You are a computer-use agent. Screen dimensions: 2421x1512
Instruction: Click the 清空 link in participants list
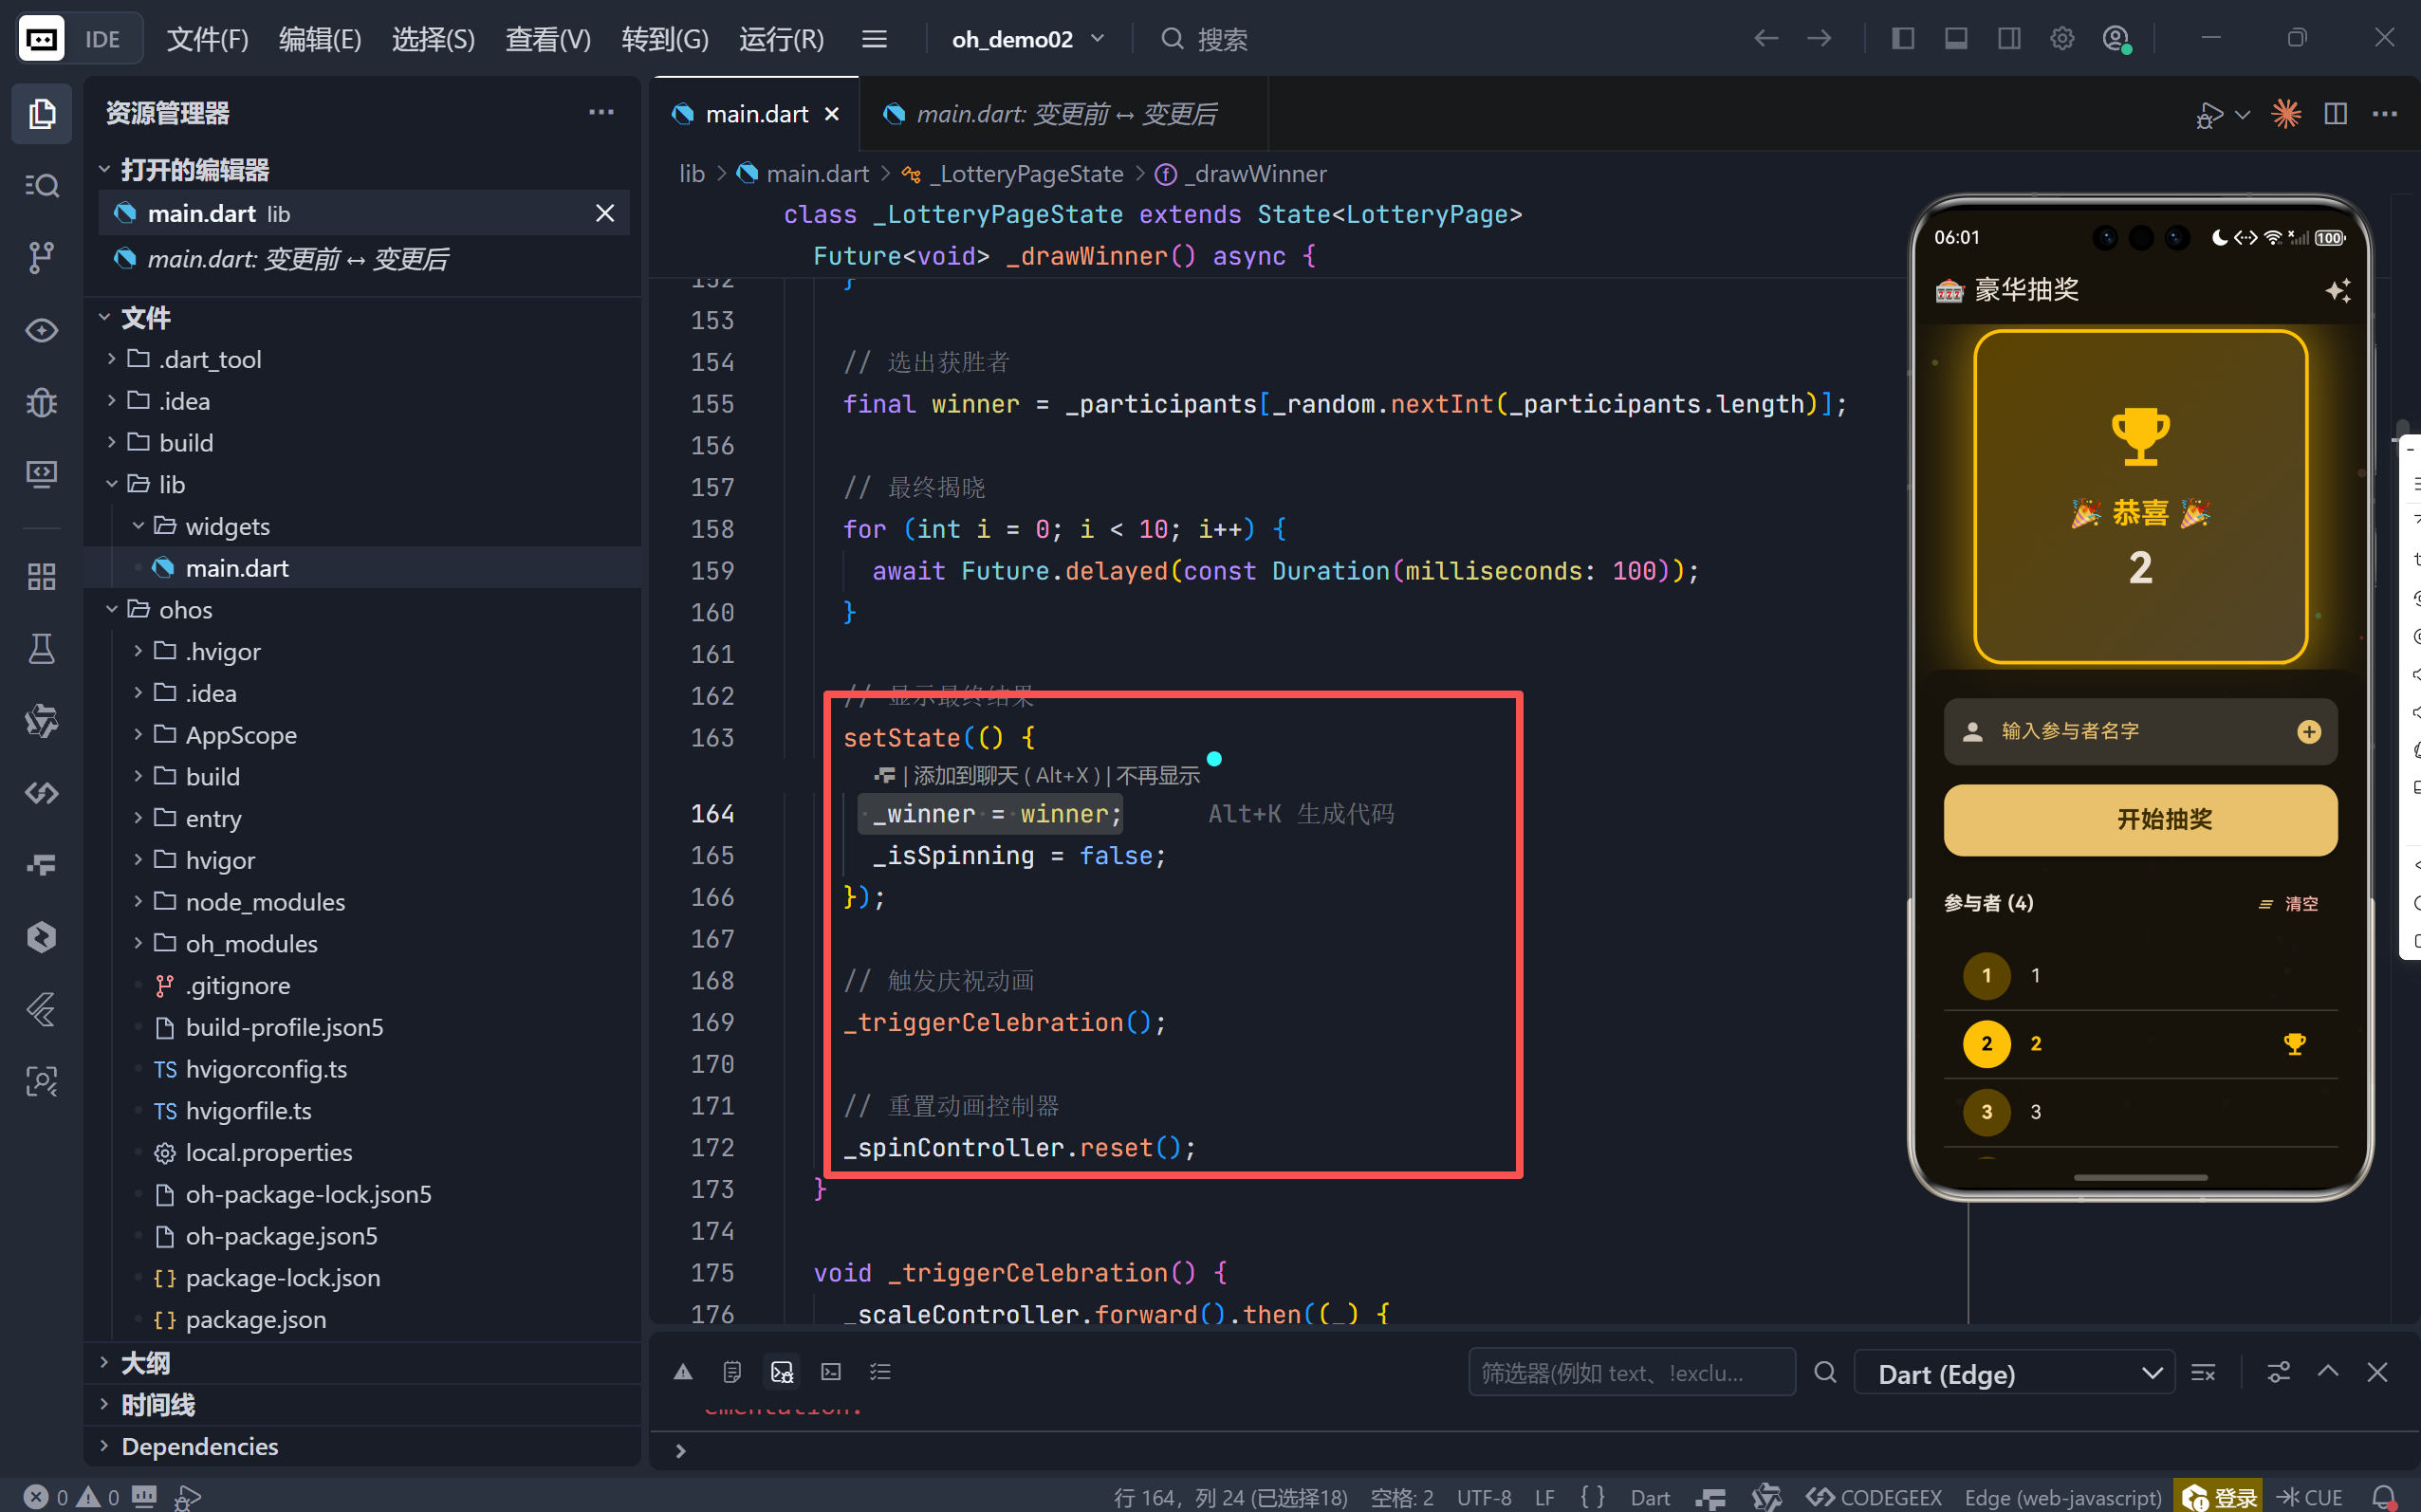[2300, 903]
